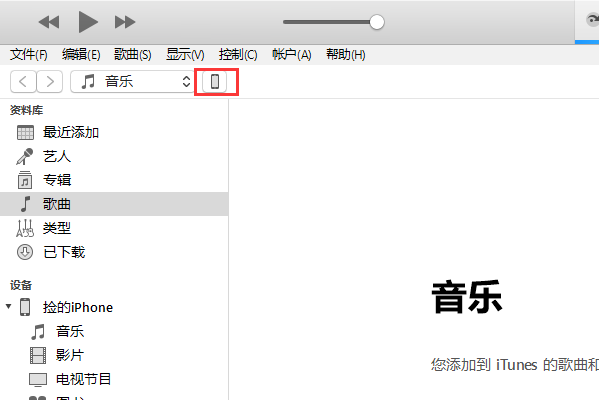The image size is (599, 400).
Task: Go back with the left arrow button
Action: [23, 81]
